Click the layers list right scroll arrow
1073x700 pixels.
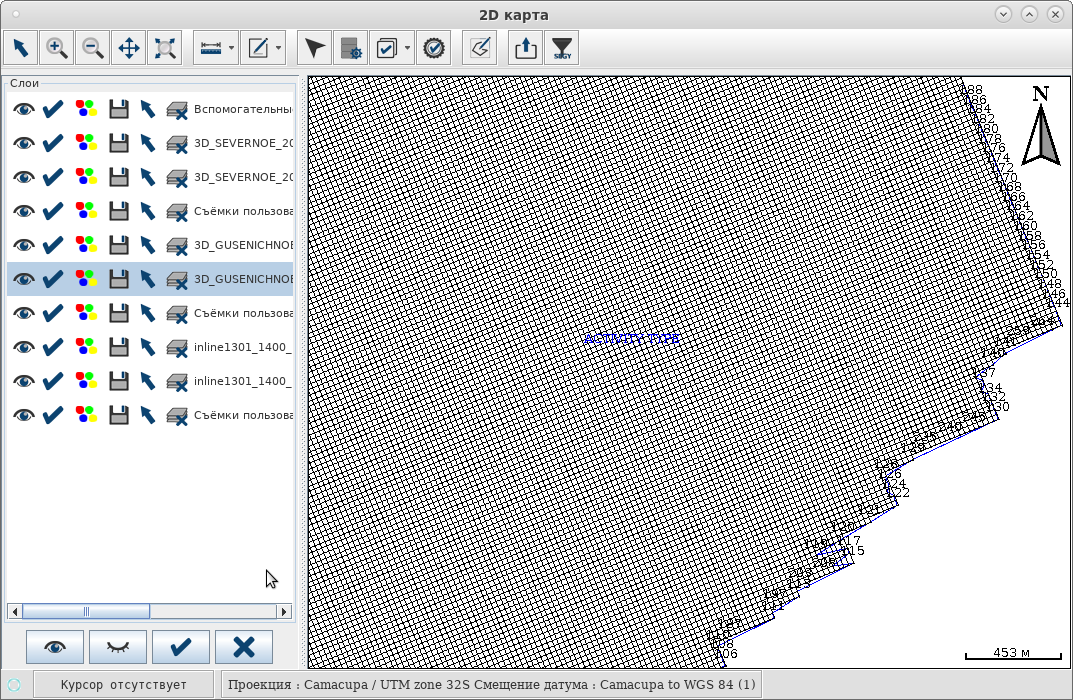[x=284, y=611]
